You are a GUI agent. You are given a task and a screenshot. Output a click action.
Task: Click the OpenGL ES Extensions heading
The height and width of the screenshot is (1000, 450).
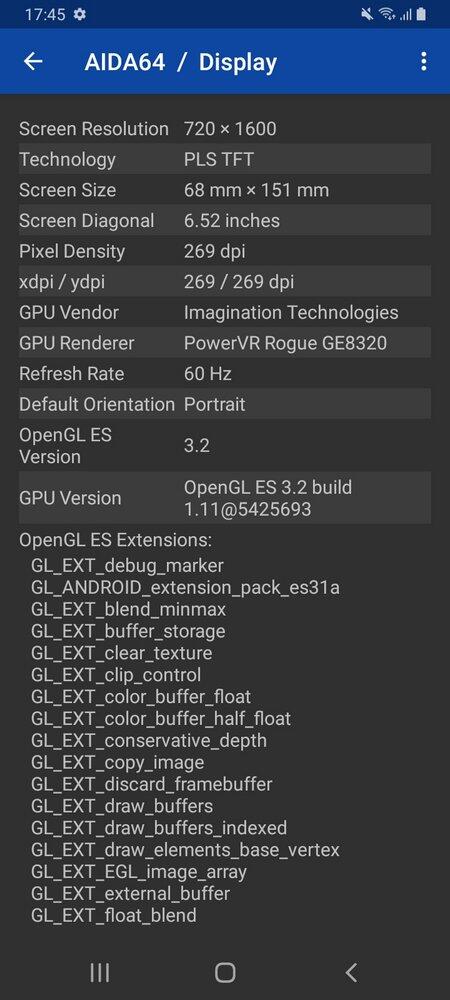click(115, 540)
